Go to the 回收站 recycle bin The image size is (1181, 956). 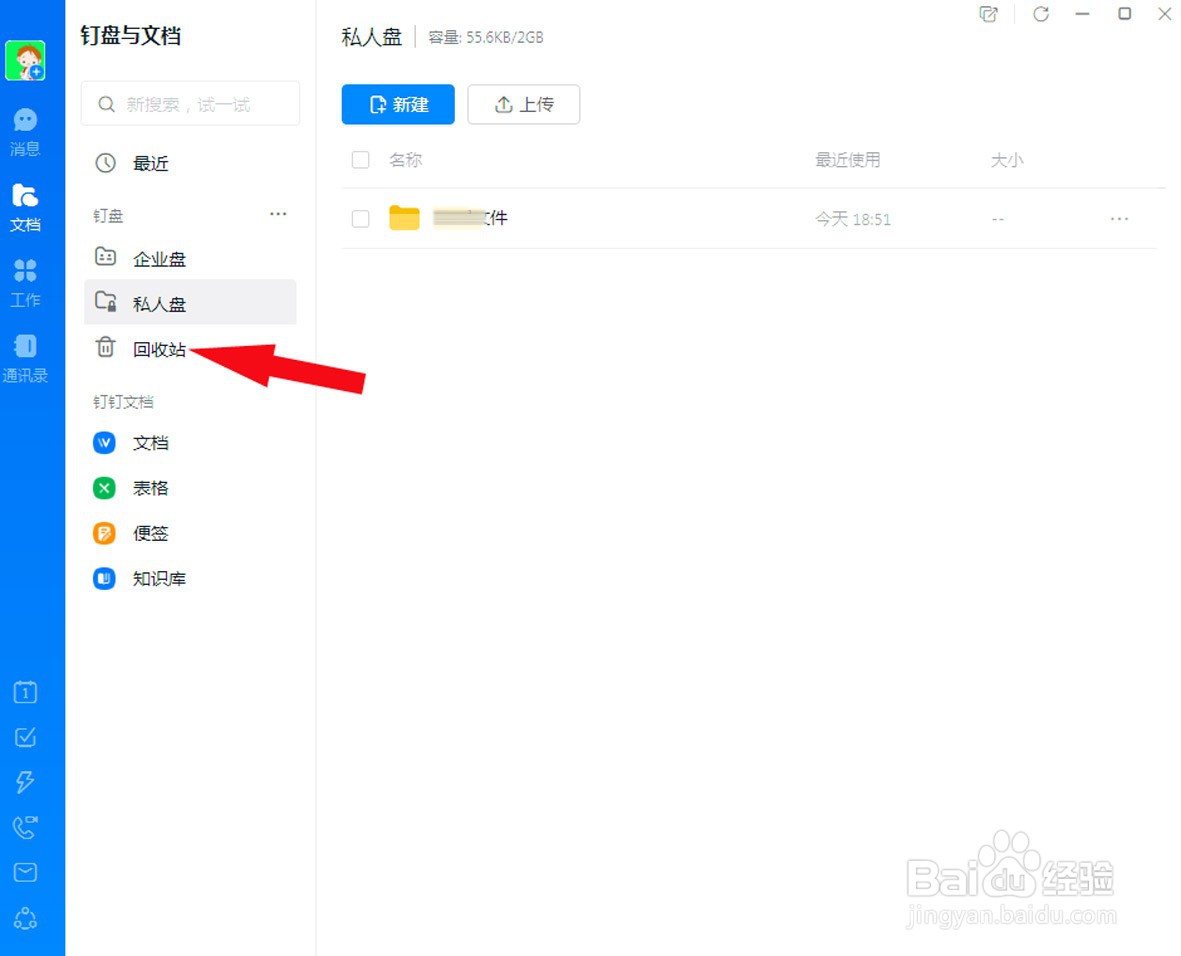160,348
